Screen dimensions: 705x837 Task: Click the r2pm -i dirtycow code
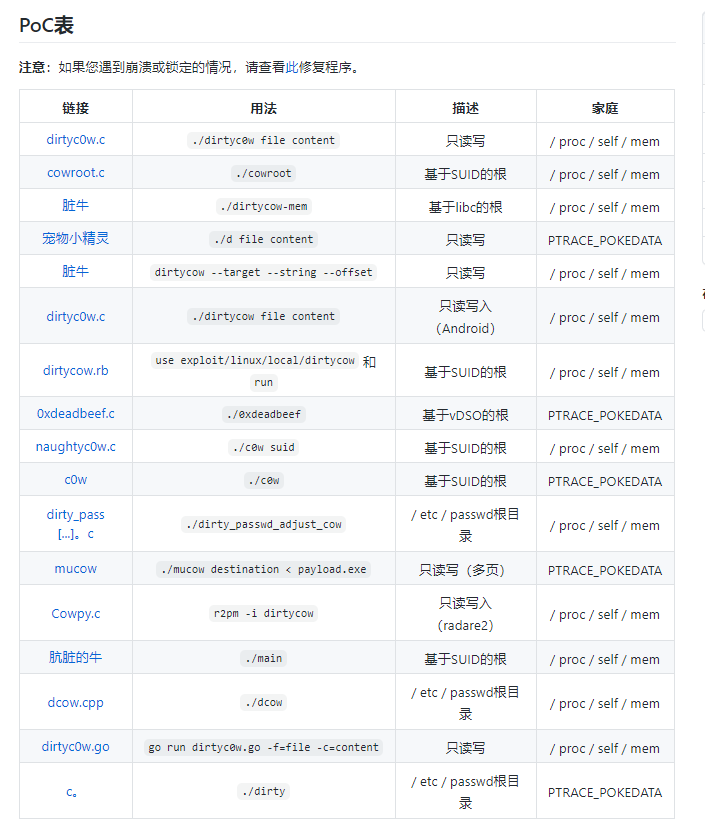(264, 614)
